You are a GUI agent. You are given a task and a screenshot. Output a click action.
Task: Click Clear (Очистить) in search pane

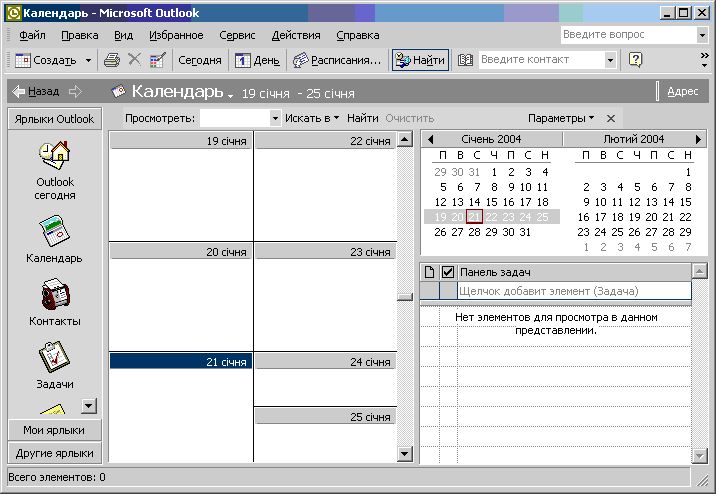point(410,118)
